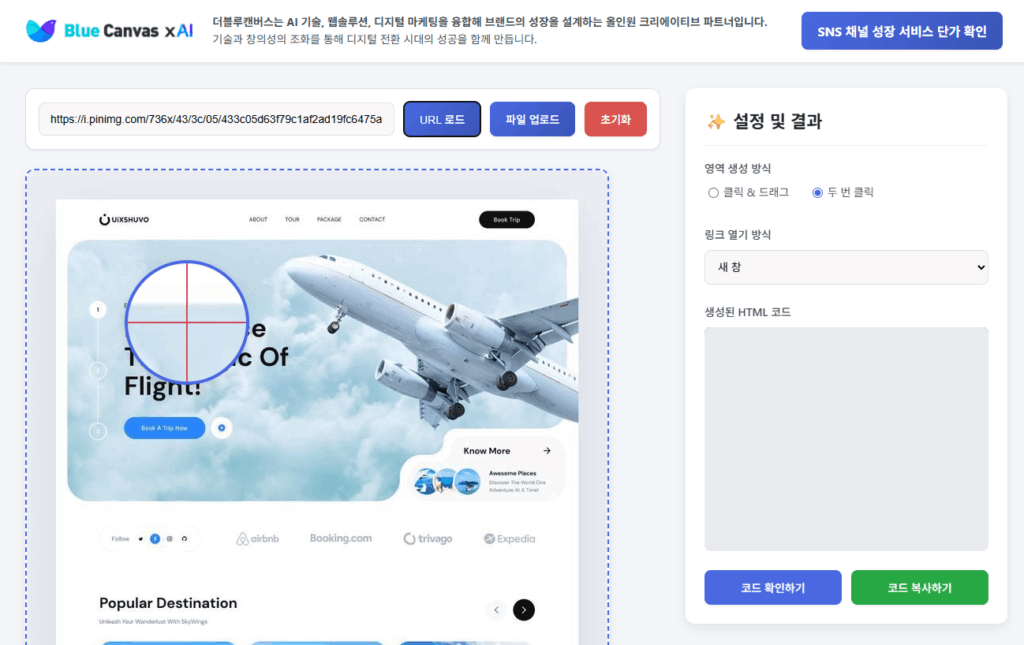This screenshot has height=645, width=1024.
Task: Click the 코드 확인하기 button
Action: click(x=773, y=588)
